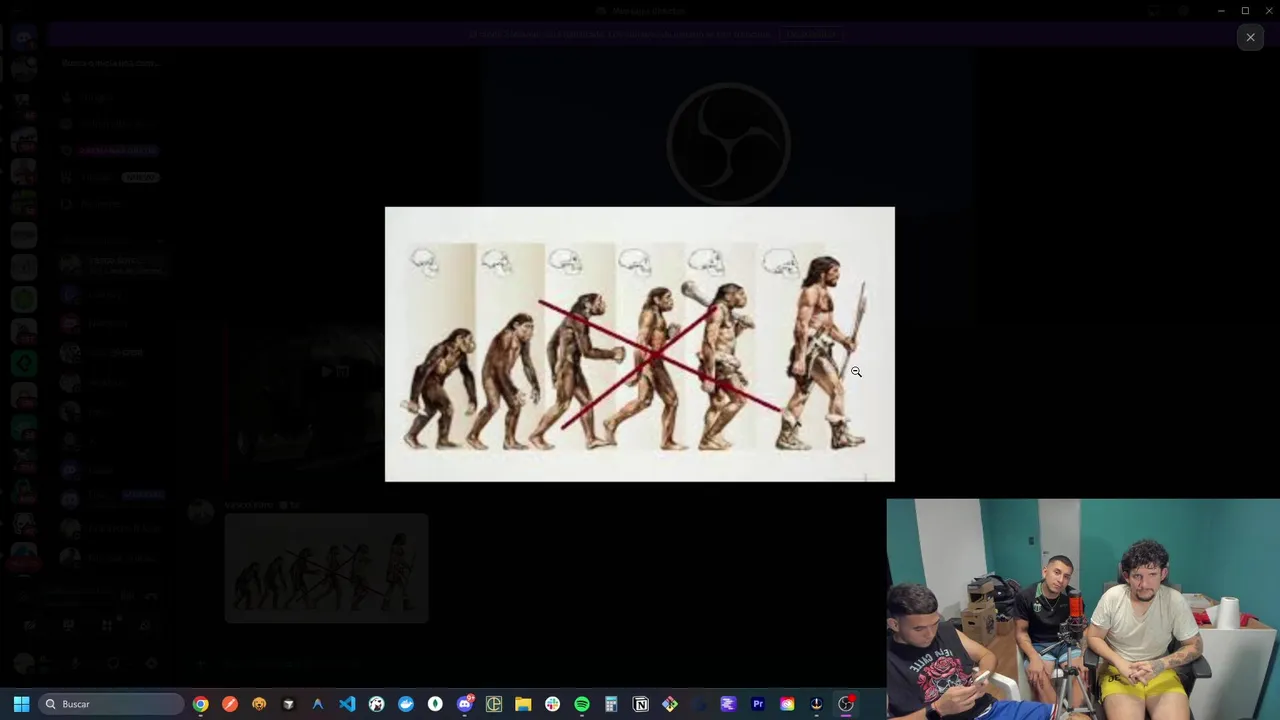The width and height of the screenshot is (1280, 720).
Task: Open the Calculator from the taskbar
Action: [x=611, y=704]
